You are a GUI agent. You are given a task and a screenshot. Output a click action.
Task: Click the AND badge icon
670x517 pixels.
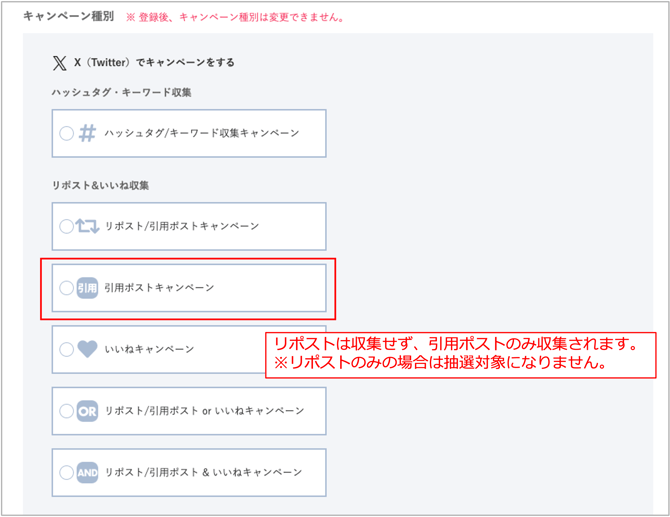[87, 473]
